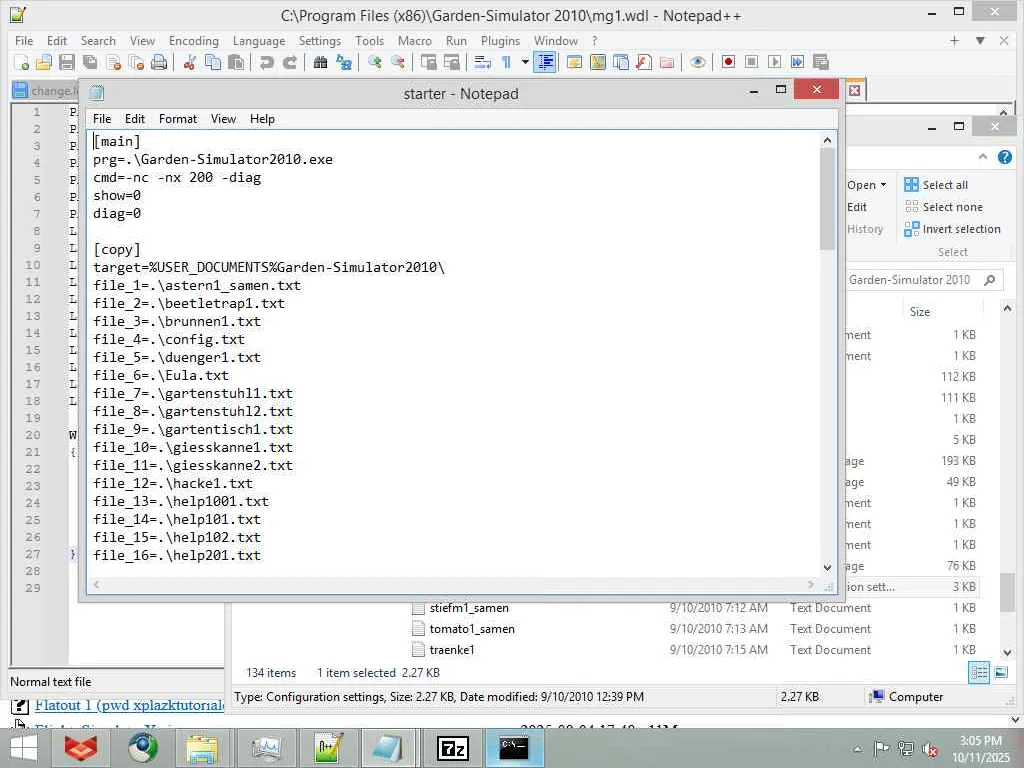Click Select all in Explorer ribbon
Screen dimensions: 1024x768
coord(936,185)
